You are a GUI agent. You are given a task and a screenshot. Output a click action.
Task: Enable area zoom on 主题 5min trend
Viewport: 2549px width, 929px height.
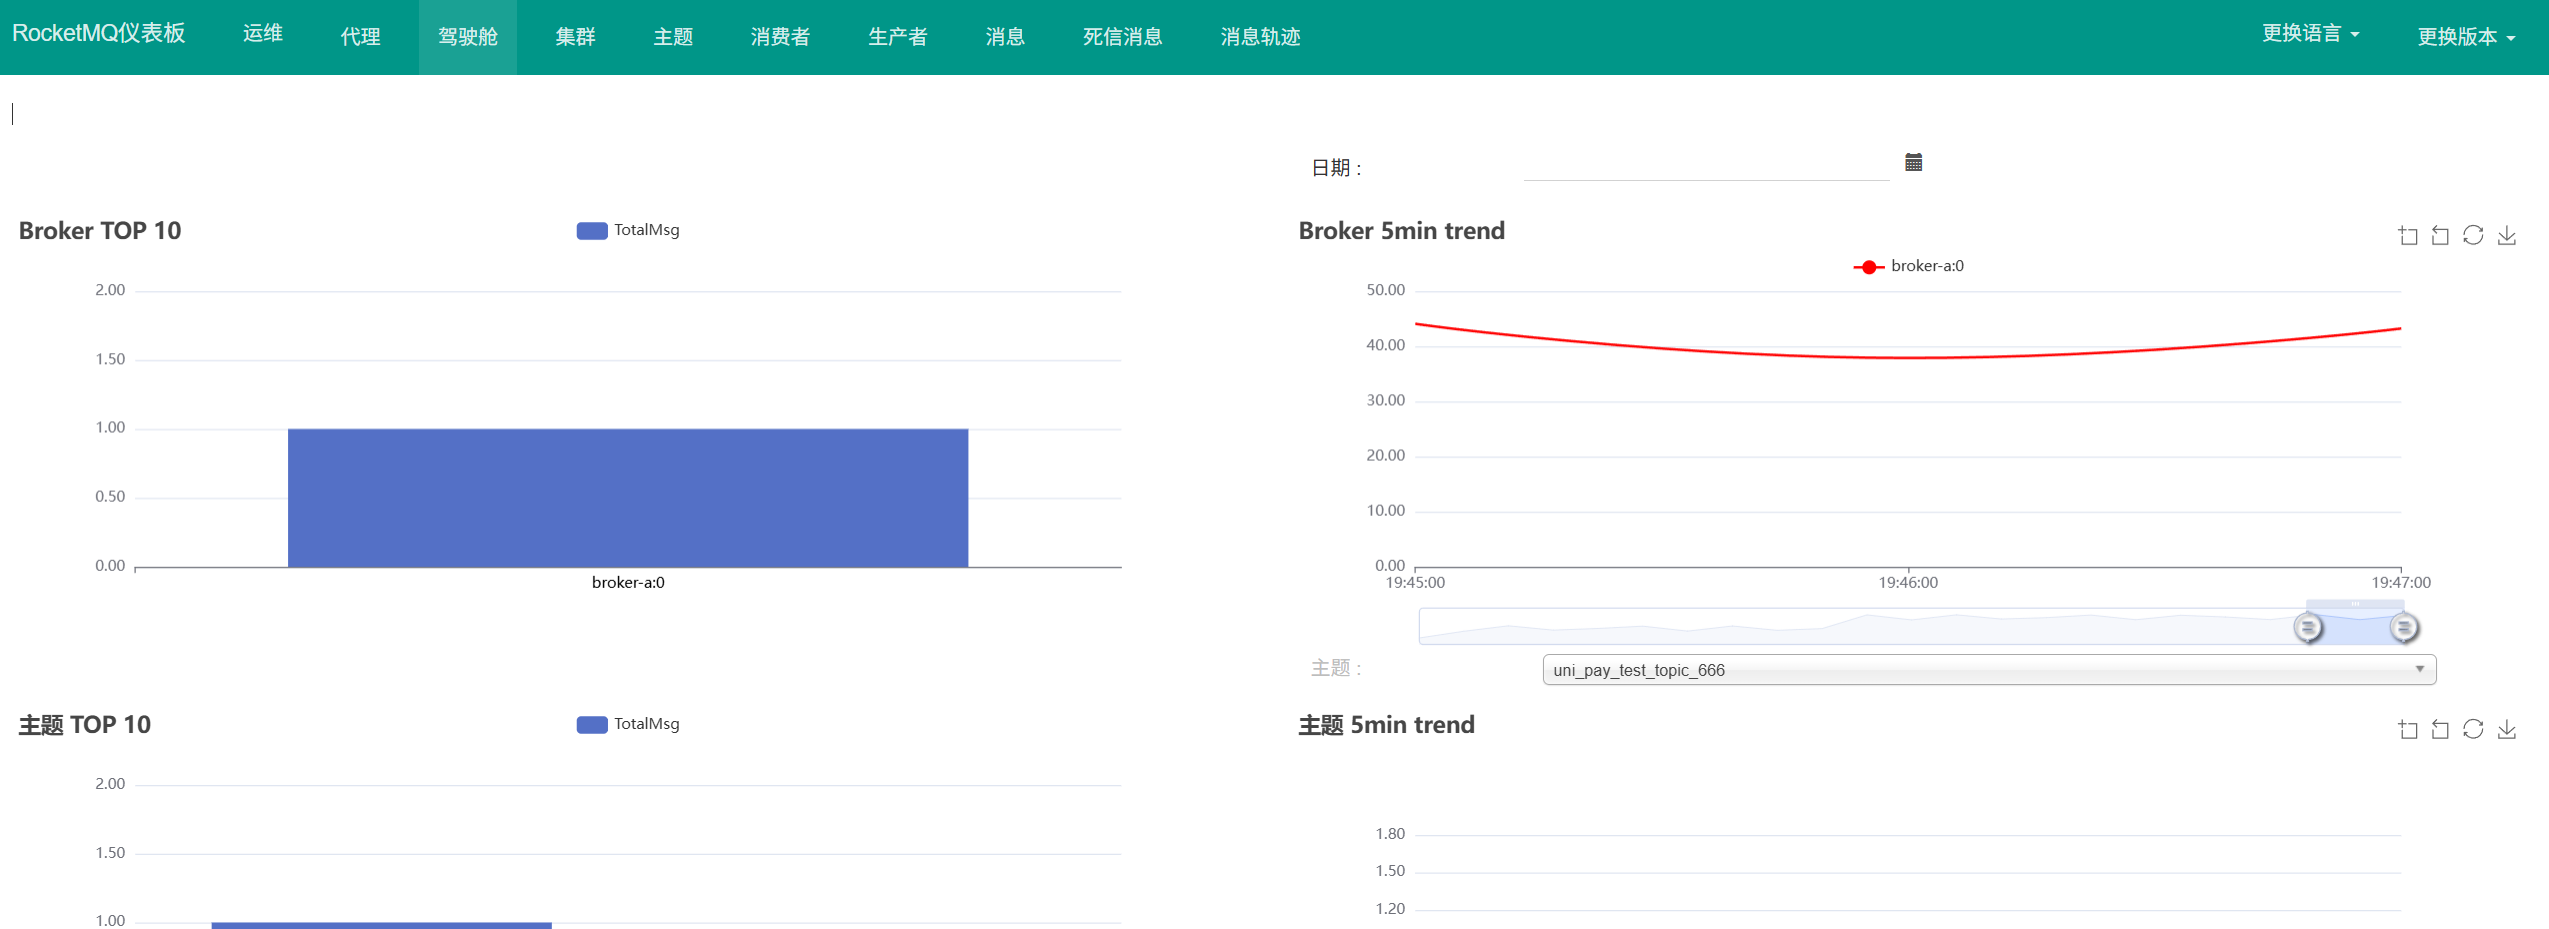[x=2408, y=729]
